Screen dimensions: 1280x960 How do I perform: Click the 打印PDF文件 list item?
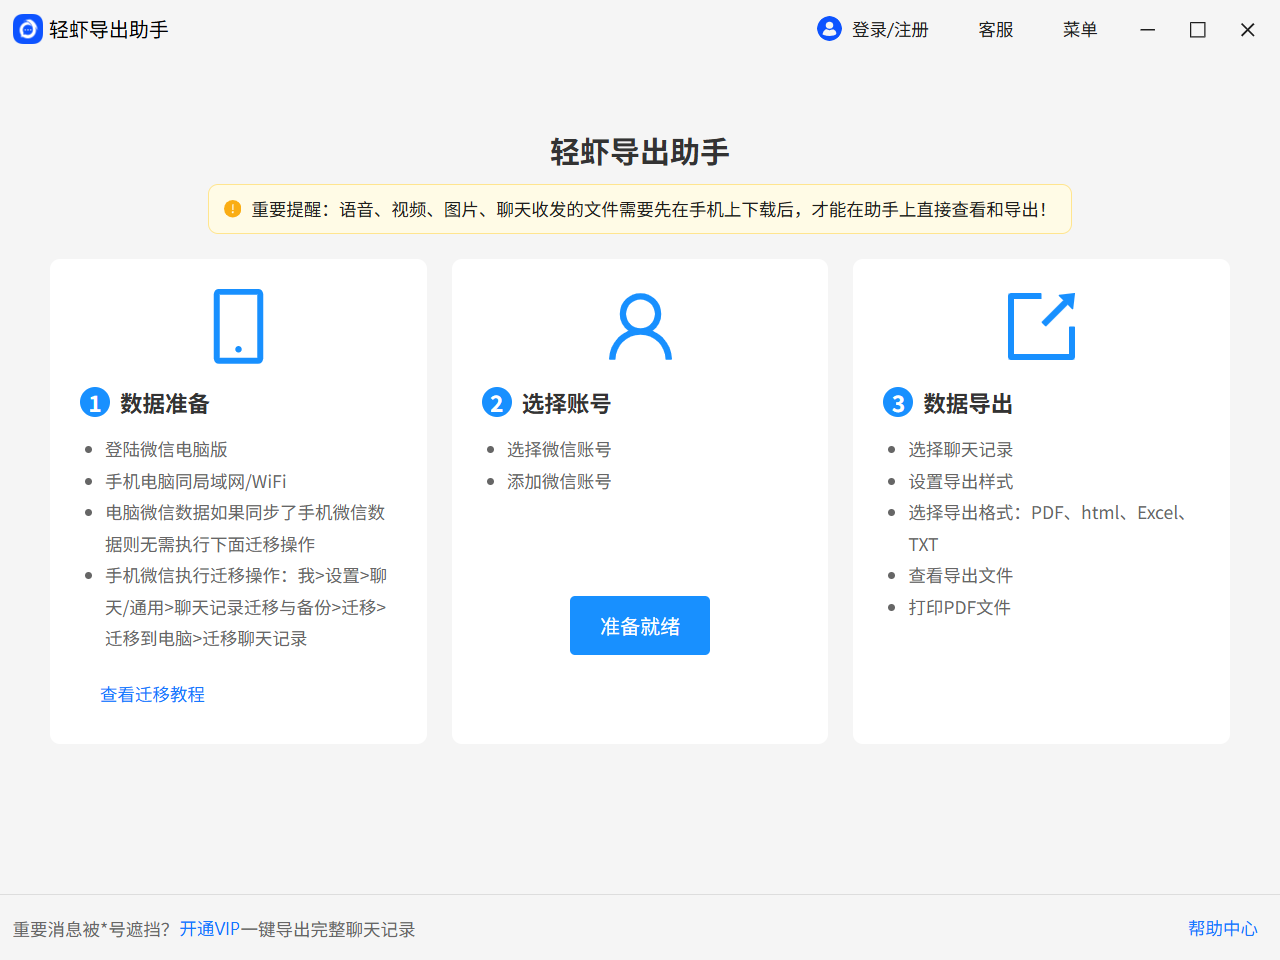tap(959, 608)
